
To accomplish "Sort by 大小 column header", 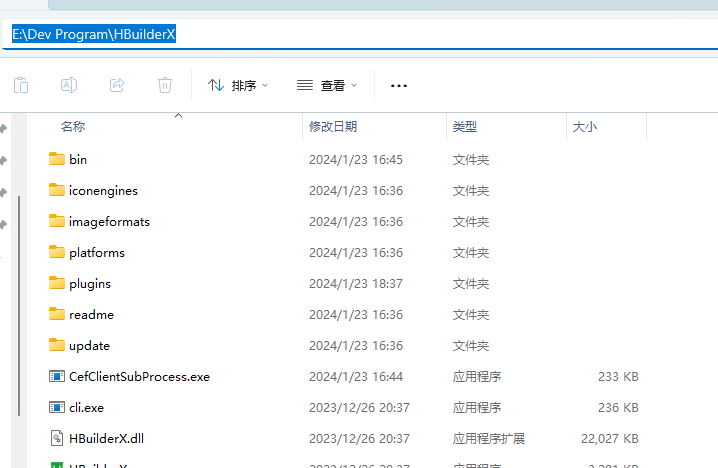I will [x=585, y=126].
